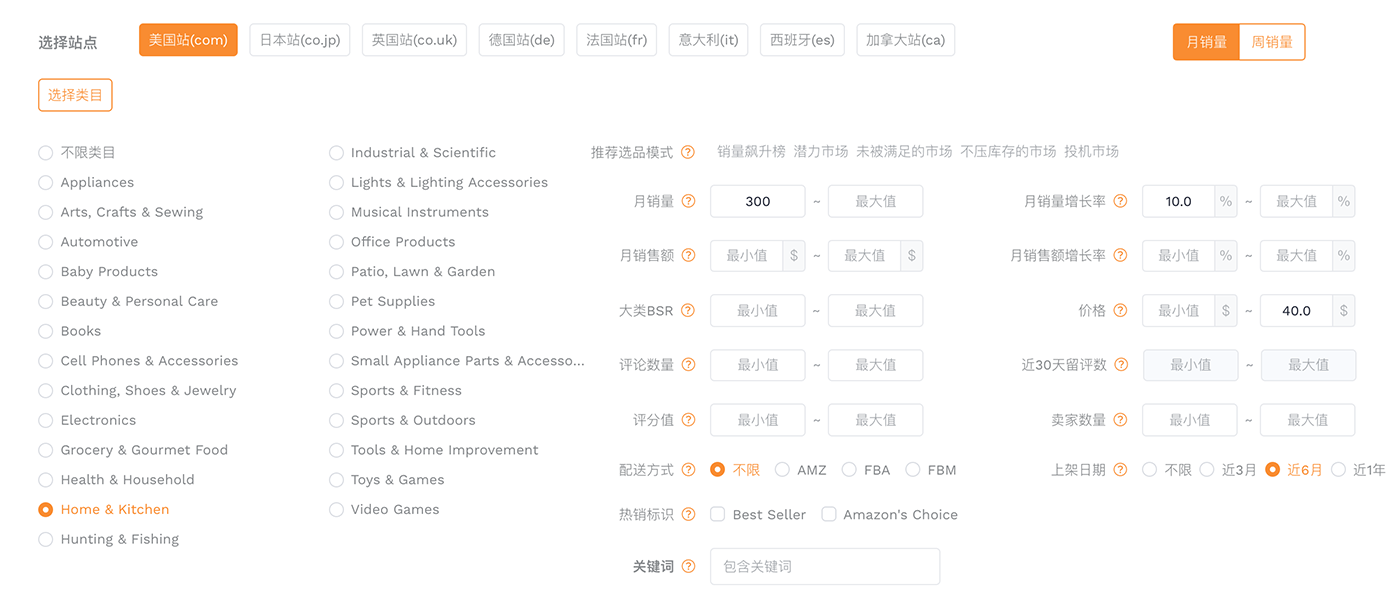Click the help icon for 推荐选品模式

687,152
